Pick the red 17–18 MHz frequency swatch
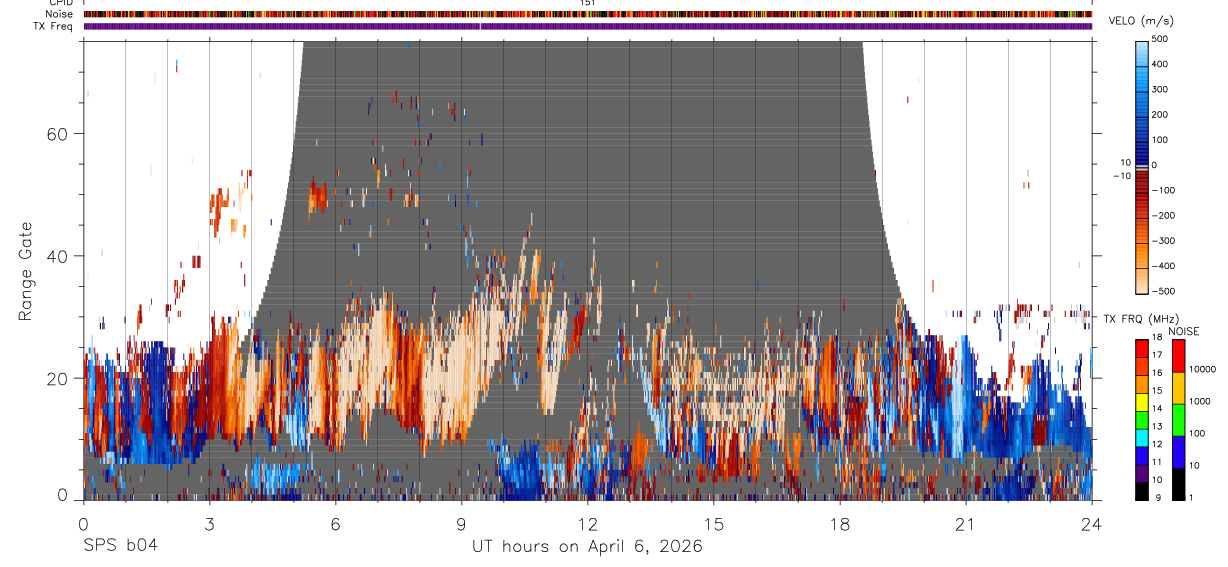This screenshot has height=567, width=1228. pos(1142,349)
